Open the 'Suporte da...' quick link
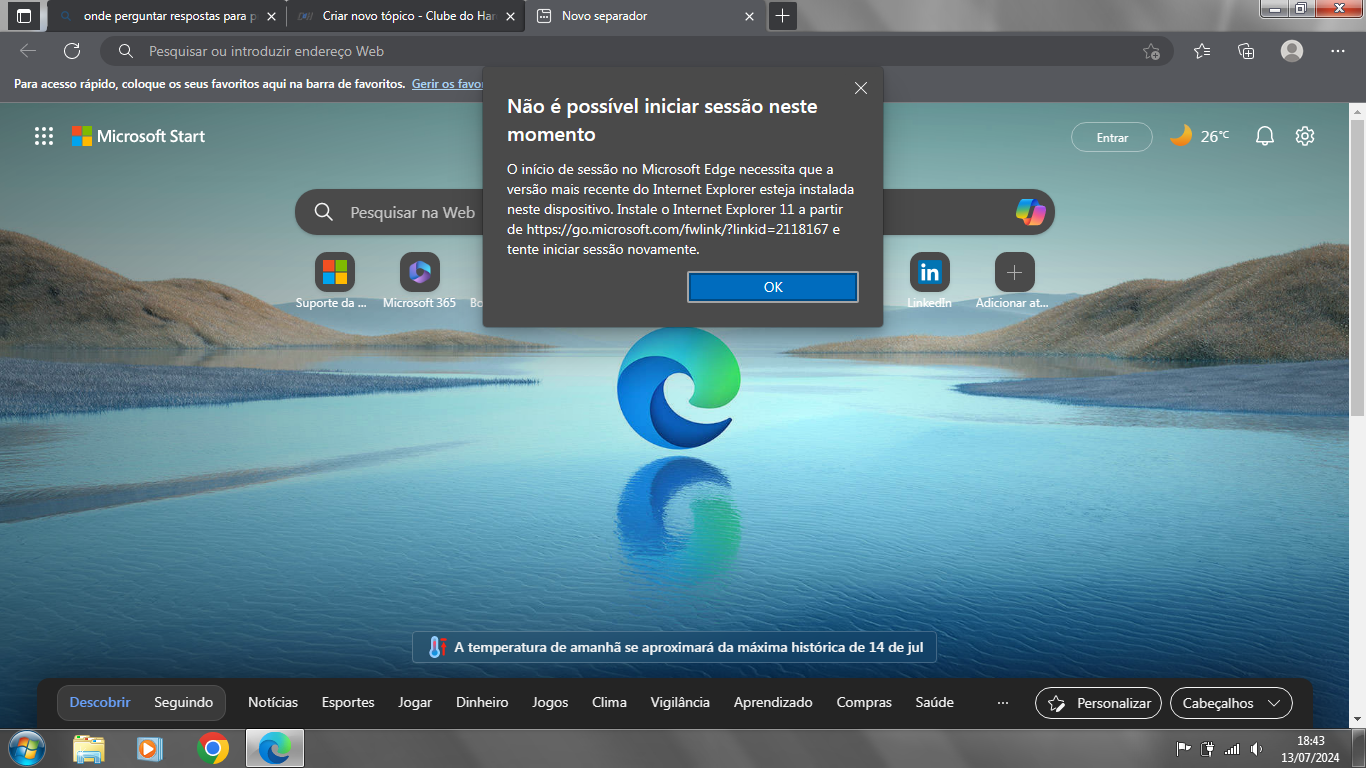 tap(334, 281)
